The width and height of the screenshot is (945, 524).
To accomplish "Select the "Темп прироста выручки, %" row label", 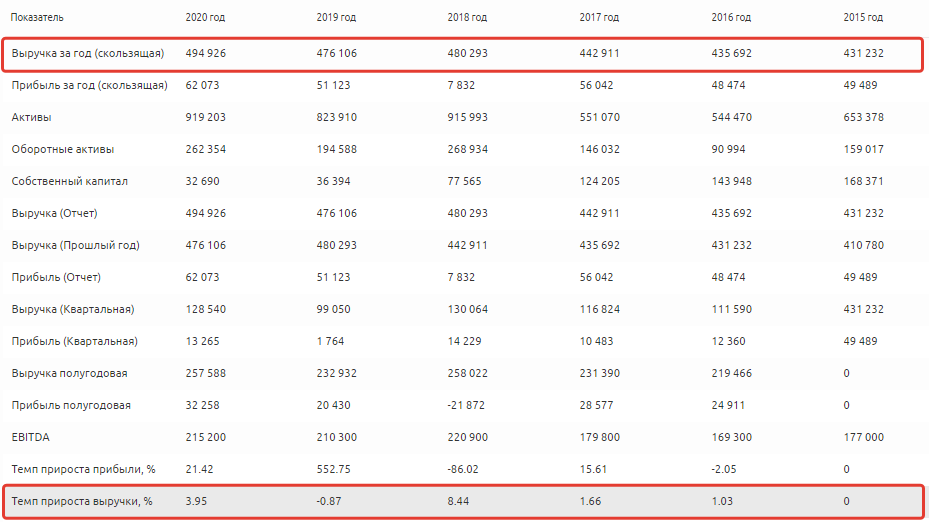I will pyautogui.click(x=82, y=501).
